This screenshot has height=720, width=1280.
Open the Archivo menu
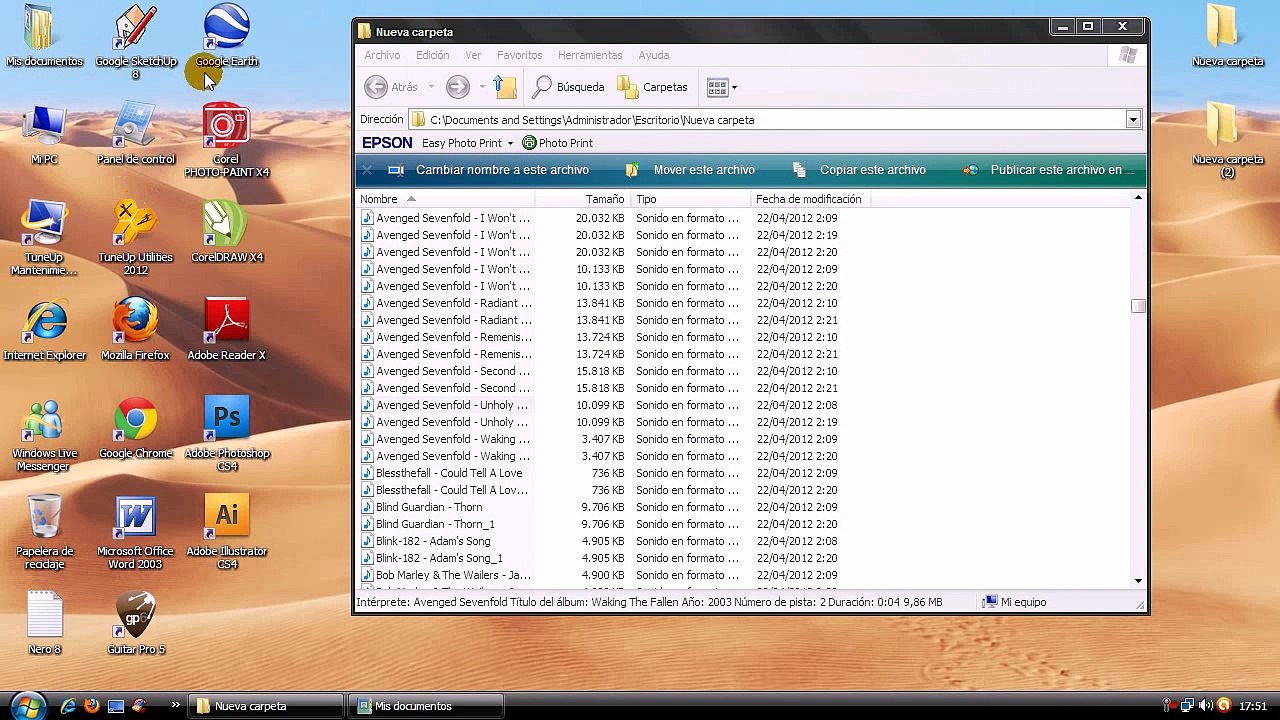tap(382, 55)
